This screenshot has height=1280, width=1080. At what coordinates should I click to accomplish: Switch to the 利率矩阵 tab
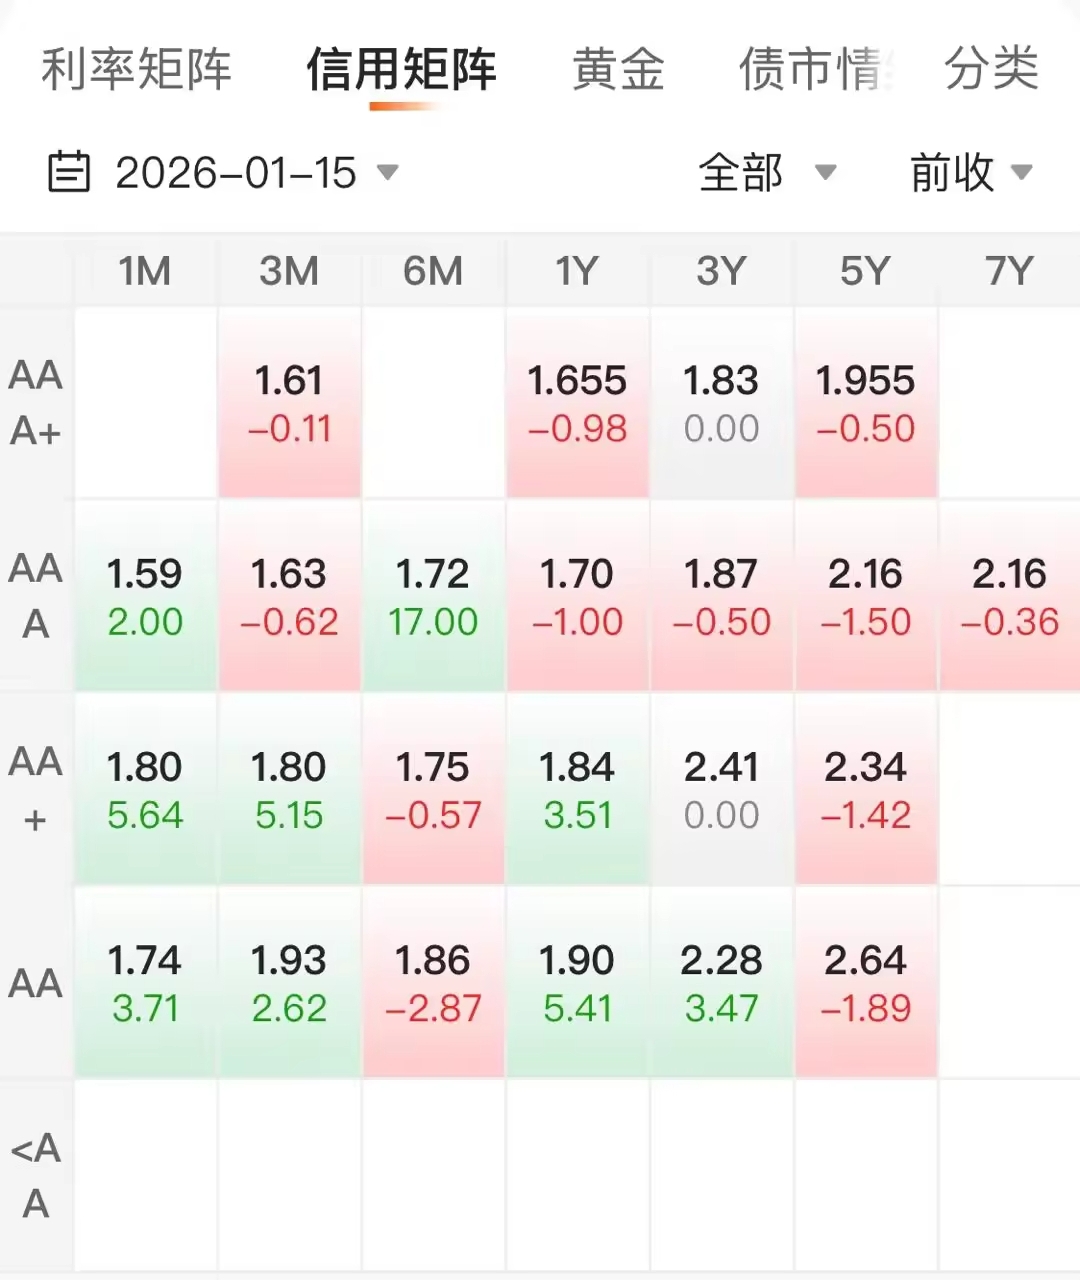(136, 69)
